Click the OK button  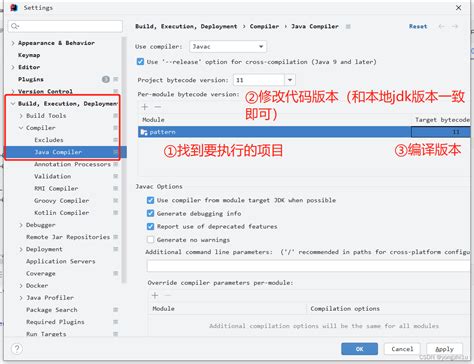[359, 349]
